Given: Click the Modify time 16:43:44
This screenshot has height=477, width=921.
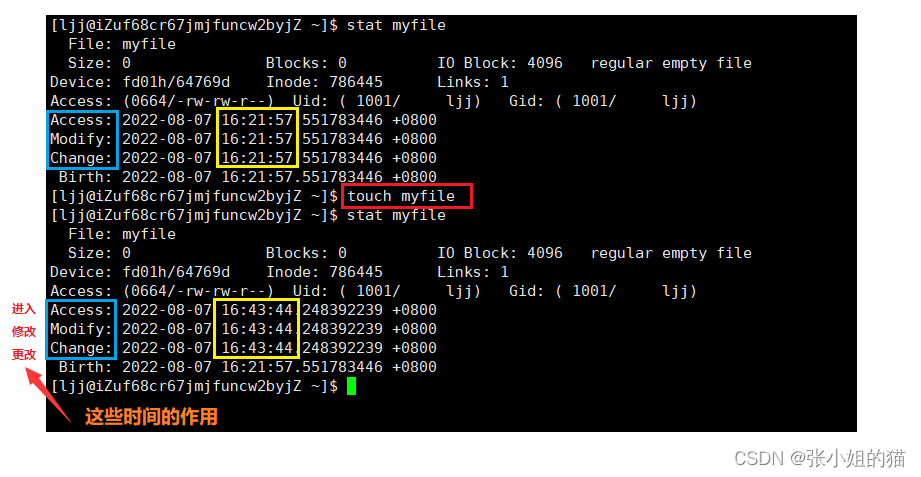Looking at the screenshot, I should [257, 329].
